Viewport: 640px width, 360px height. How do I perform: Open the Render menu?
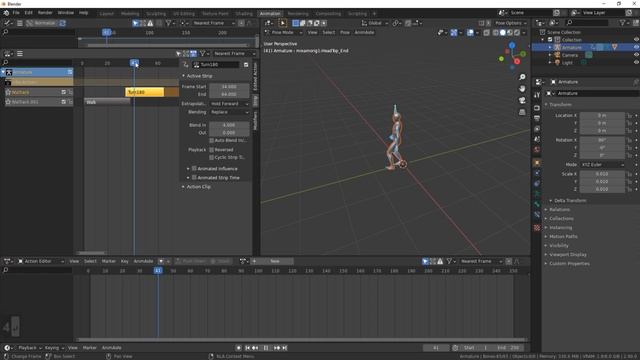click(x=45, y=13)
